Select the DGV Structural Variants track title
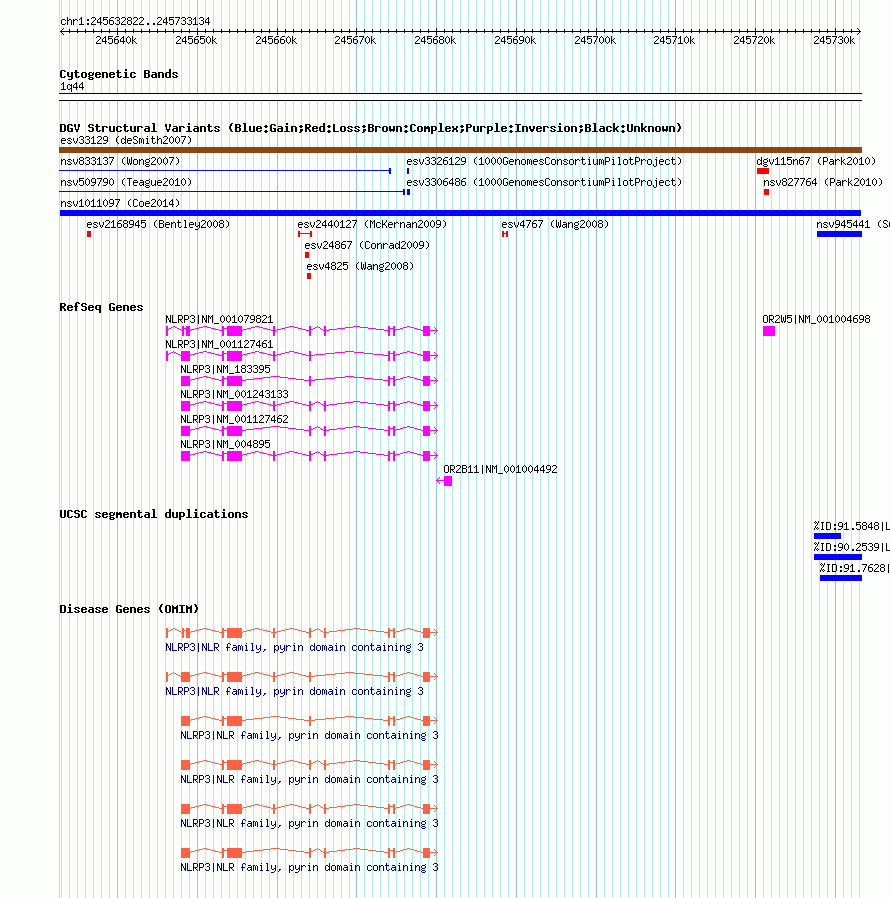890x898 pixels. [x=371, y=128]
